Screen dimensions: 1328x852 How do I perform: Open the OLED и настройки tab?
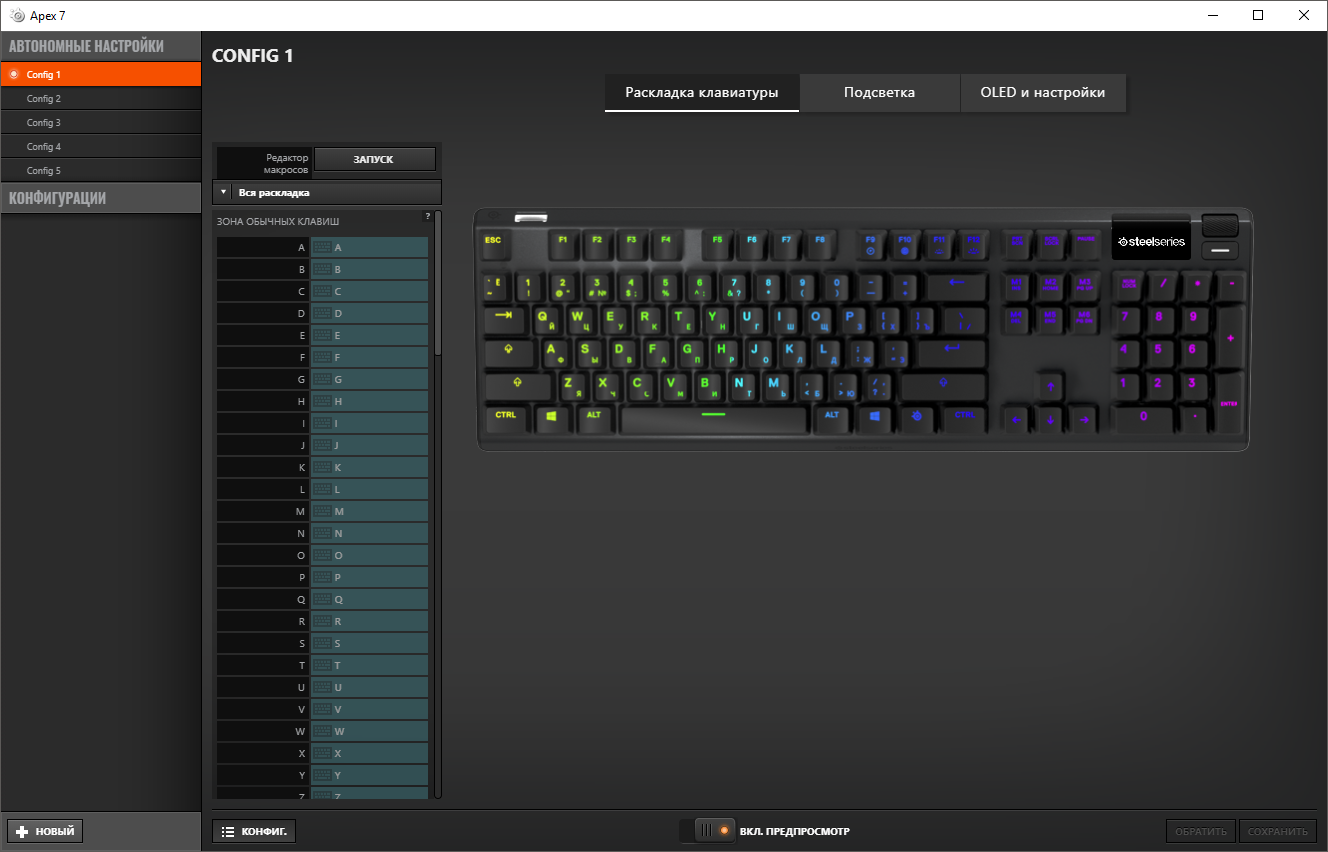pyautogui.click(x=1042, y=92)
